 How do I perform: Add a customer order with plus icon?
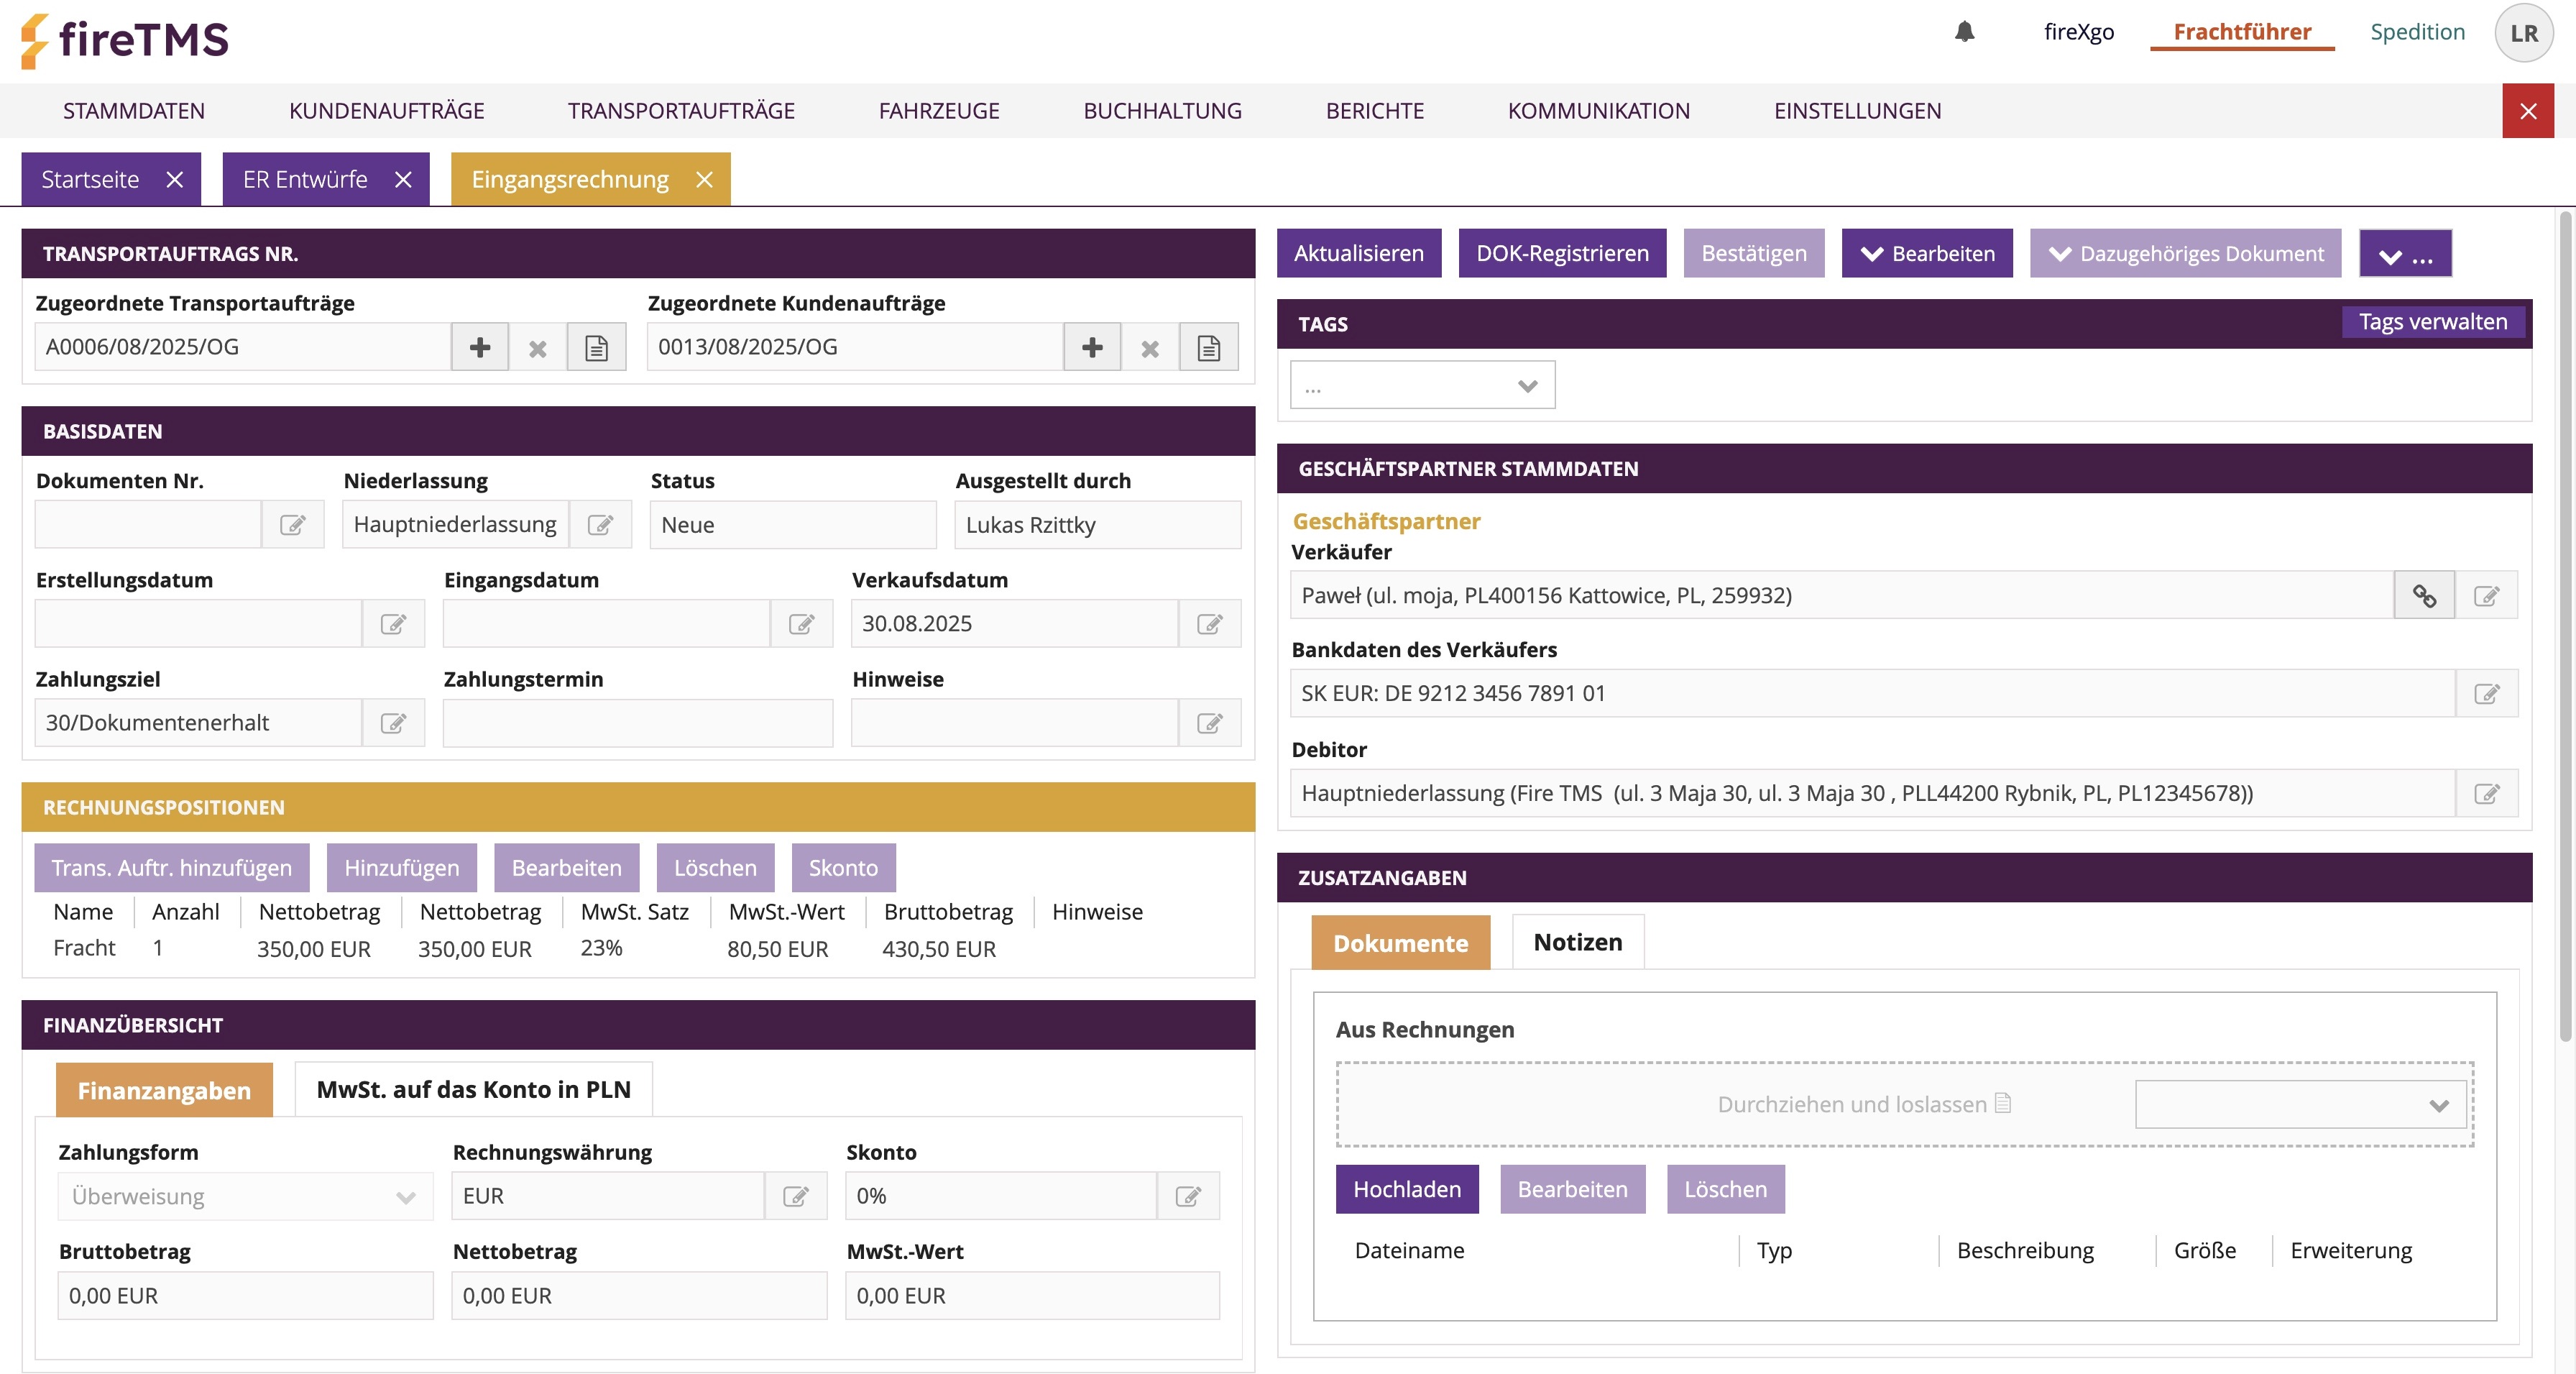click(1092, 347)
